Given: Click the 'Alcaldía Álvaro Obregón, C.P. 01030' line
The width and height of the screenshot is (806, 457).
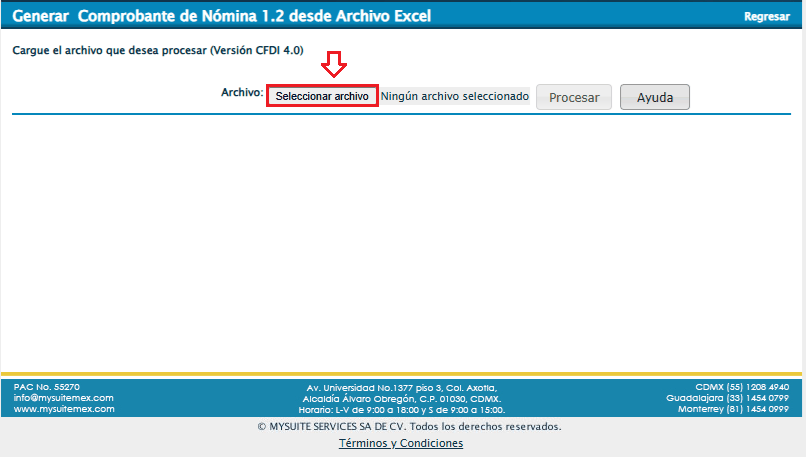Looking at the screenshot, I should tap(402, 399).
